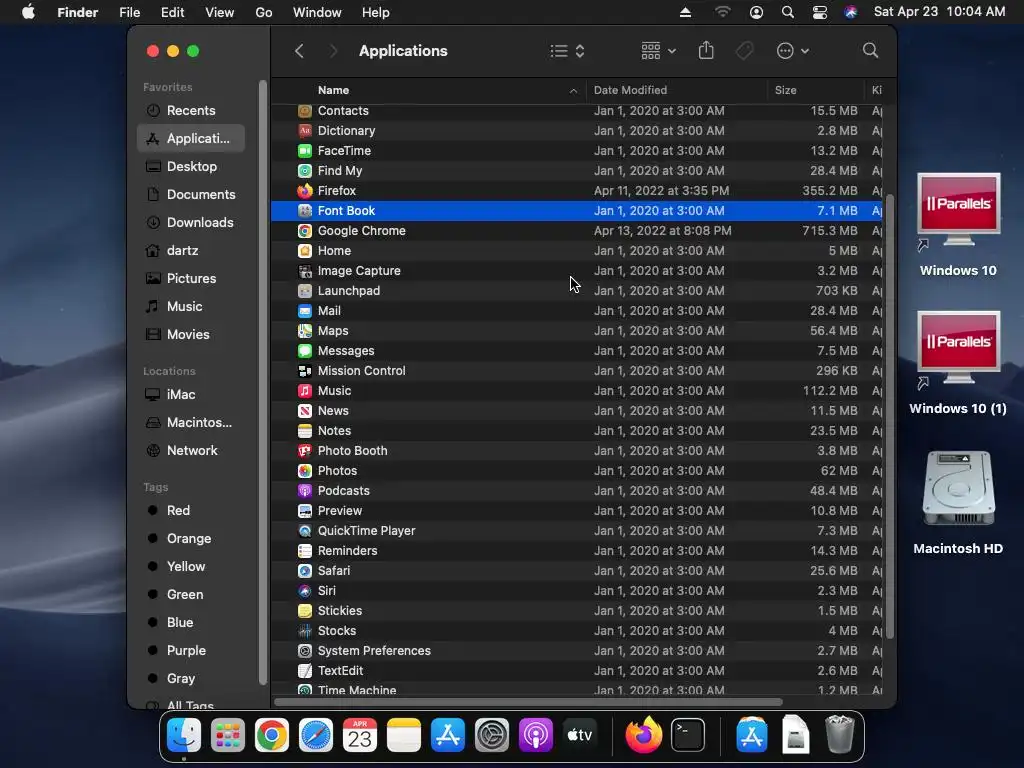Screen dimensions: 1024x768
Task: Open the View menu
Action: [219, 12]
